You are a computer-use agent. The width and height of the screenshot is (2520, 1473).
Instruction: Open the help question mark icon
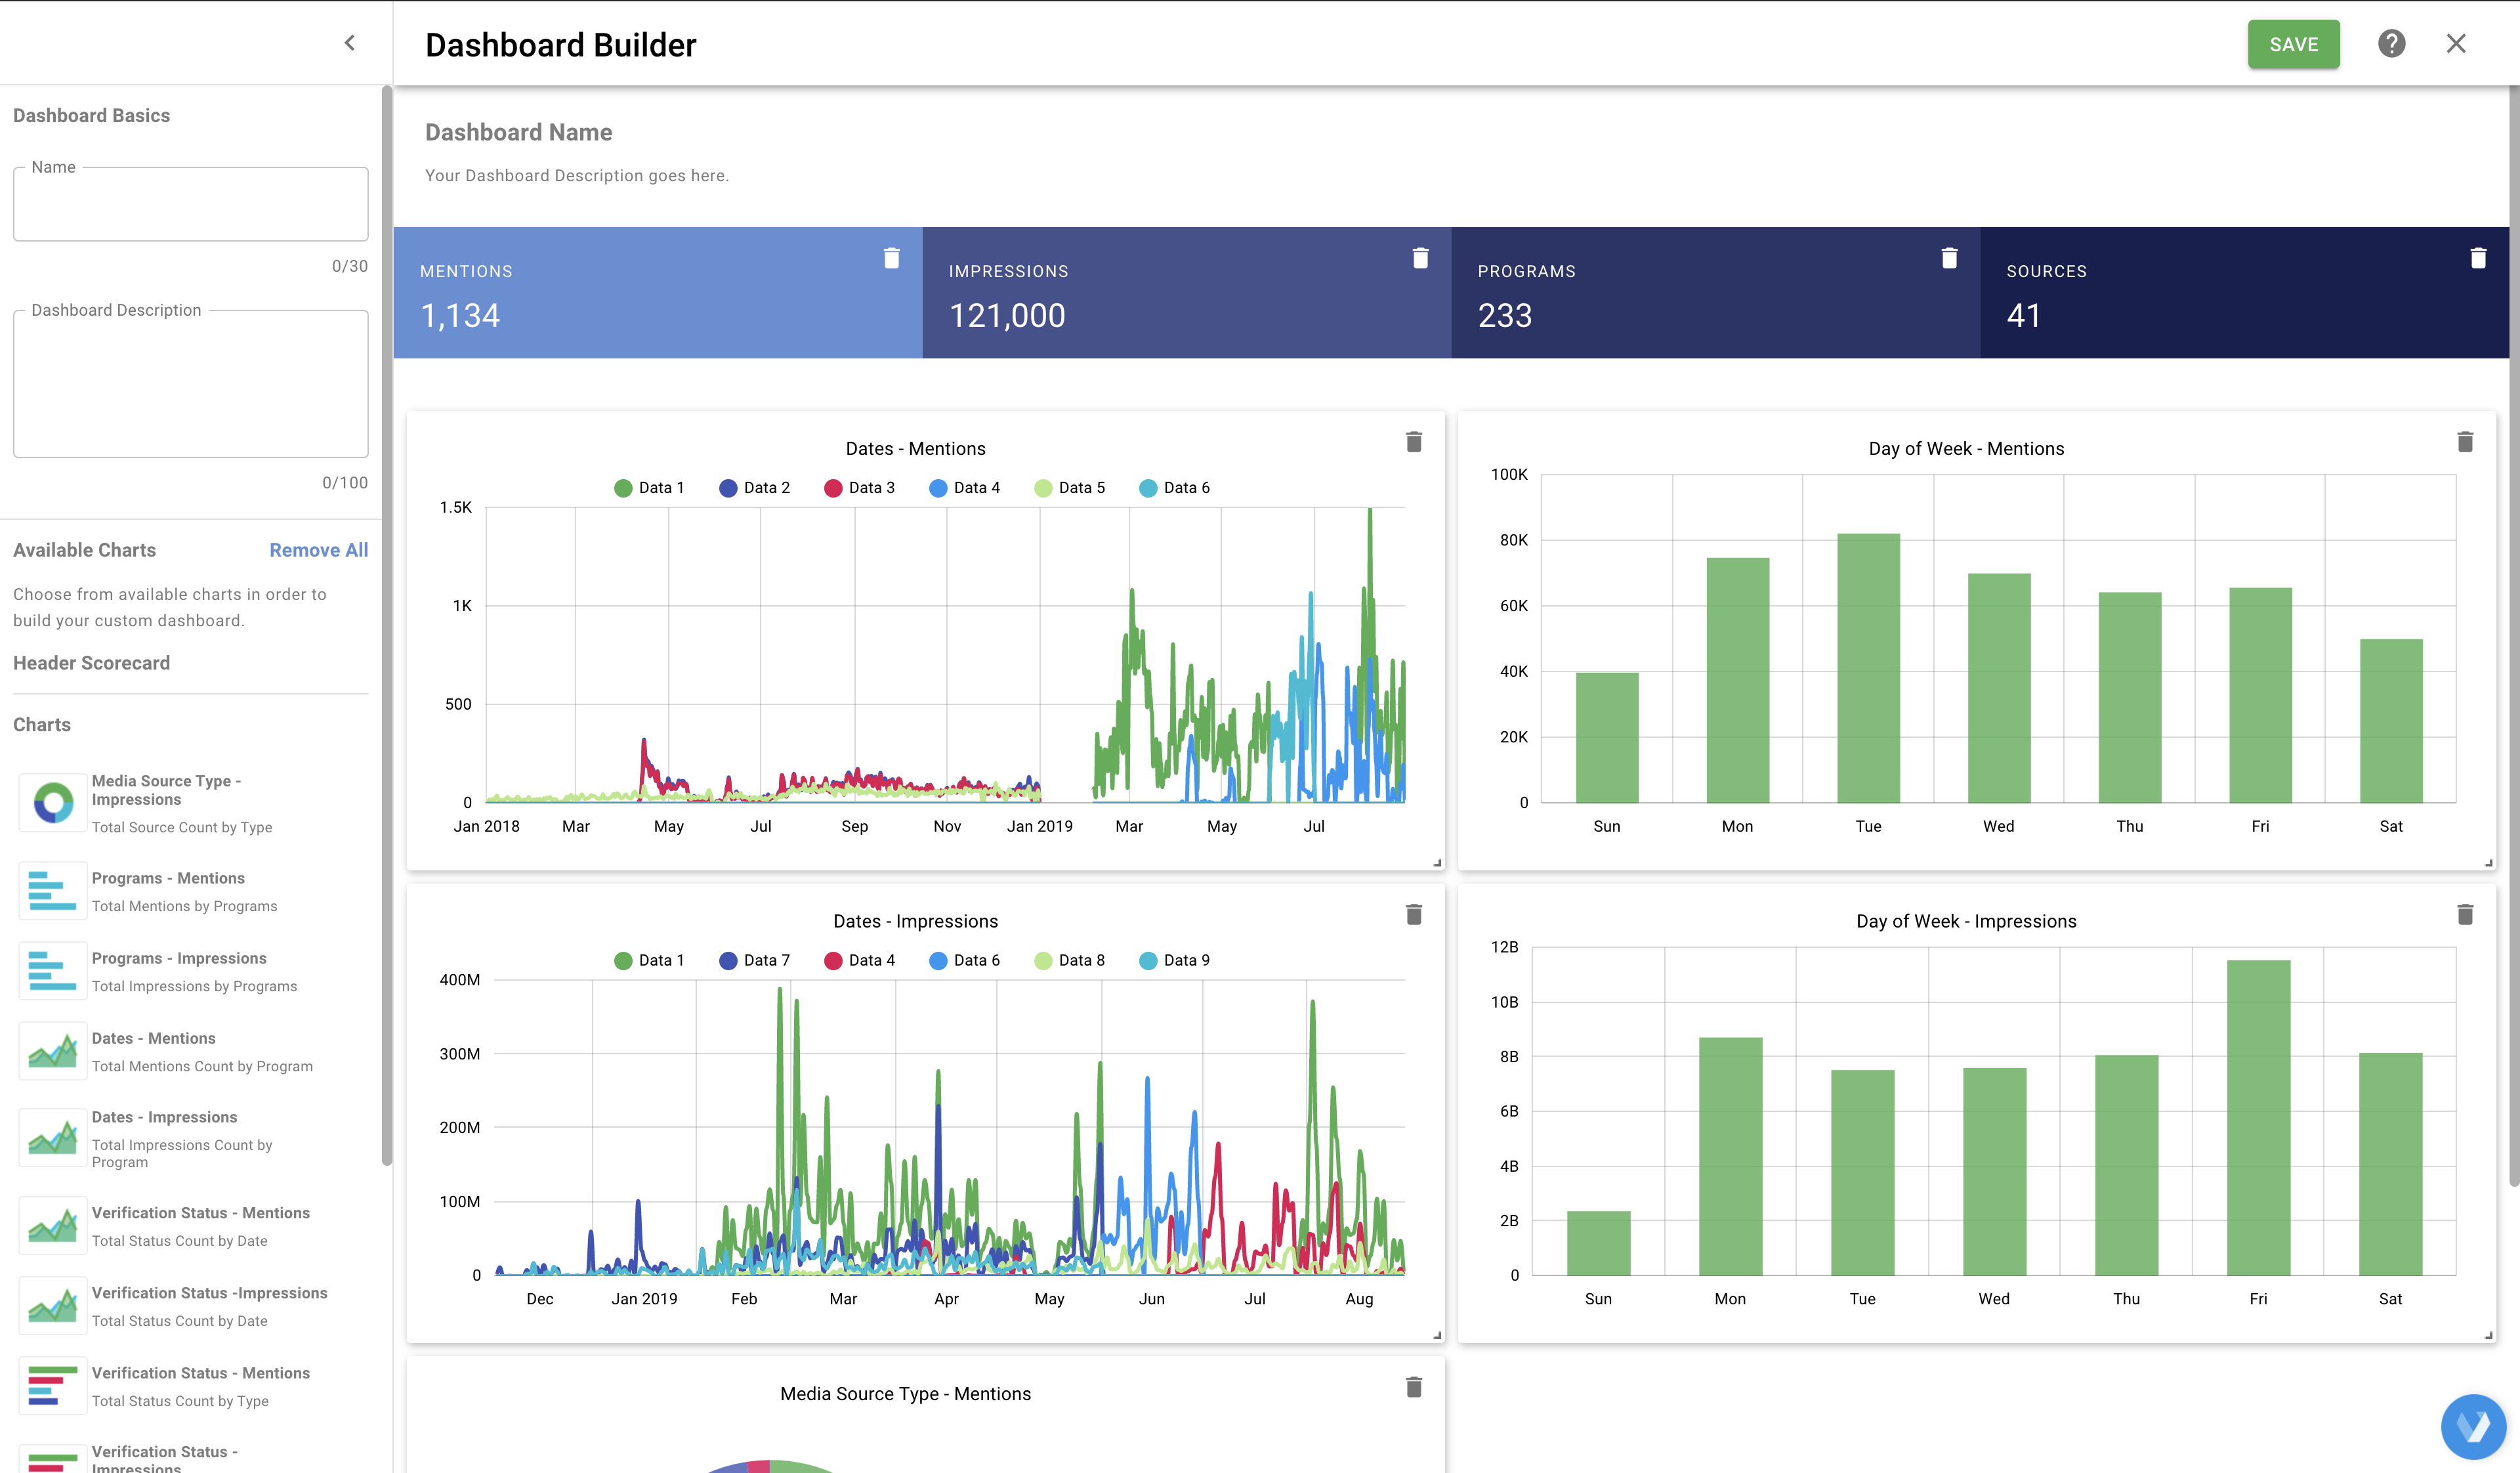(2391, 44)
